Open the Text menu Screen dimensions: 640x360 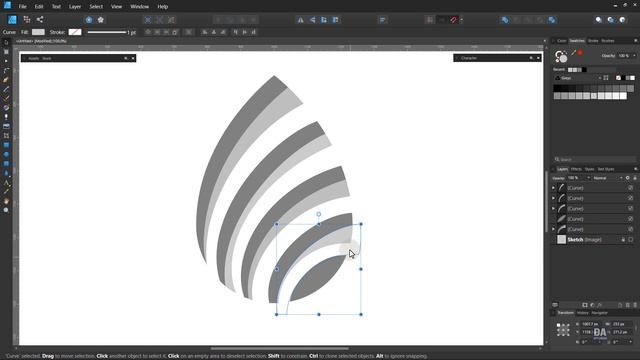coord(56,7)
